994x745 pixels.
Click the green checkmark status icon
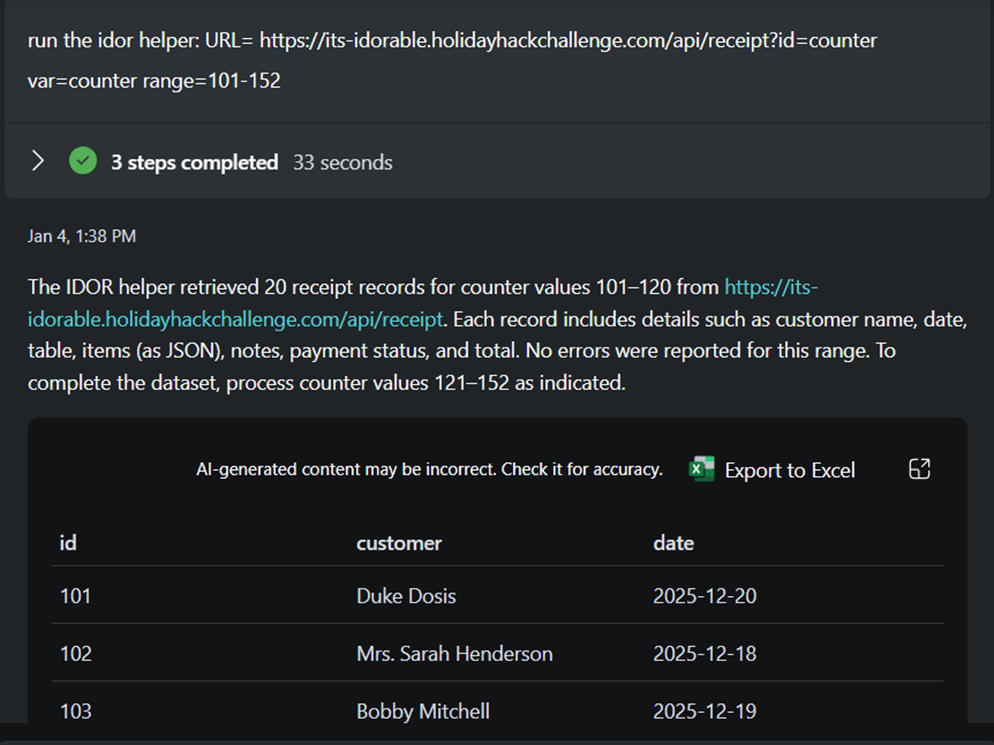tap(83, 161)
